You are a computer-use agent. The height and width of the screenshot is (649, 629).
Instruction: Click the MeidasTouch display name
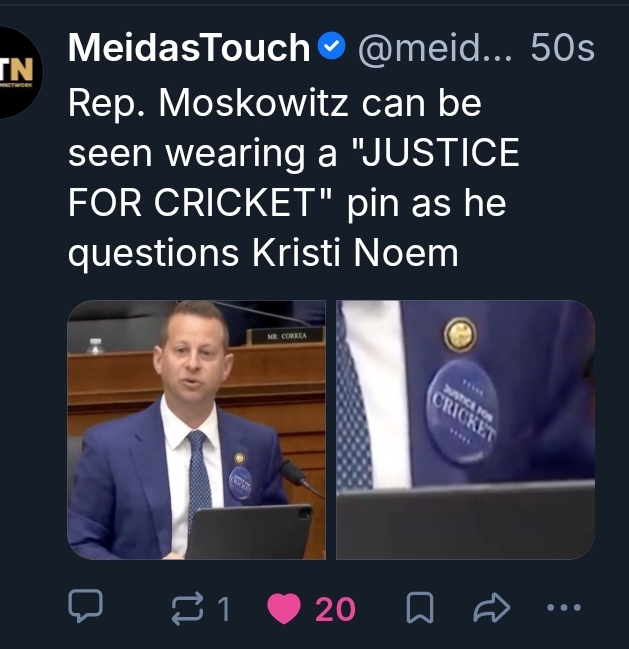click(x=189, y=47)
